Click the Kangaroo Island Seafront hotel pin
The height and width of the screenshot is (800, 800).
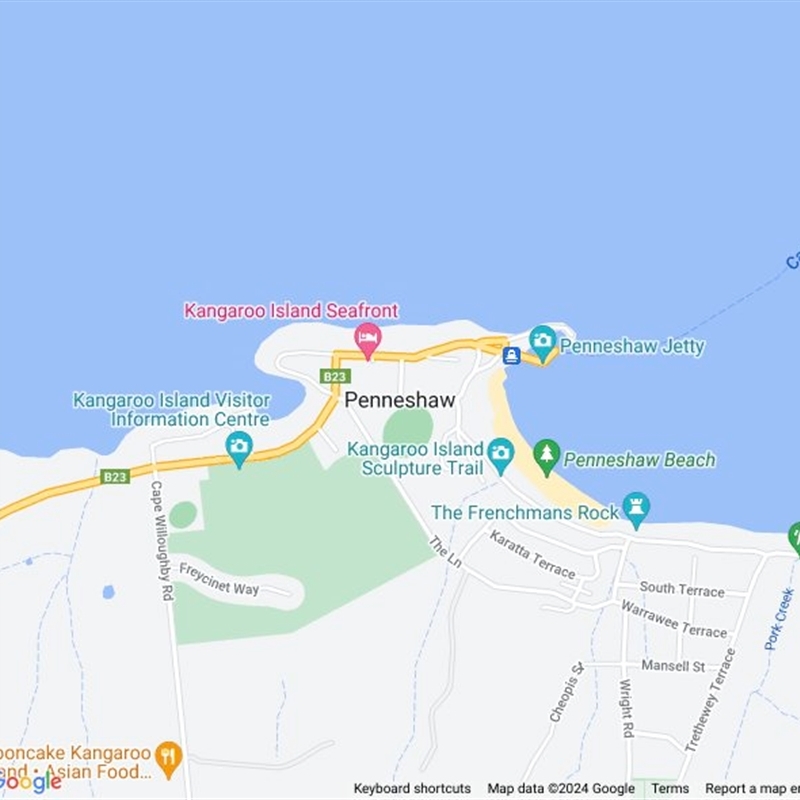point(368,341)
